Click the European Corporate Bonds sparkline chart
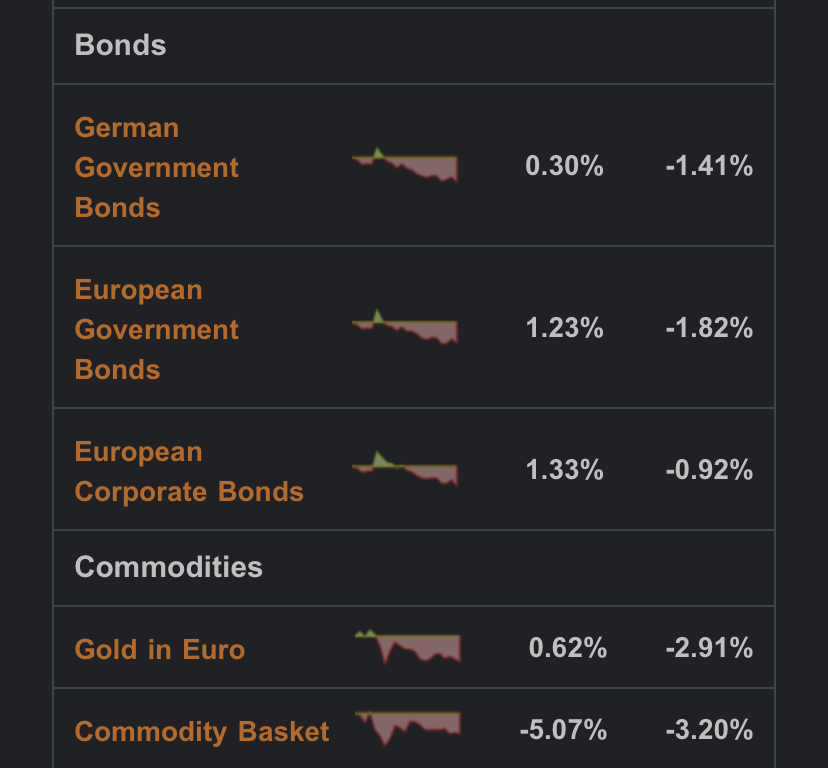828x768 pixels. click(x=405, y=469)
